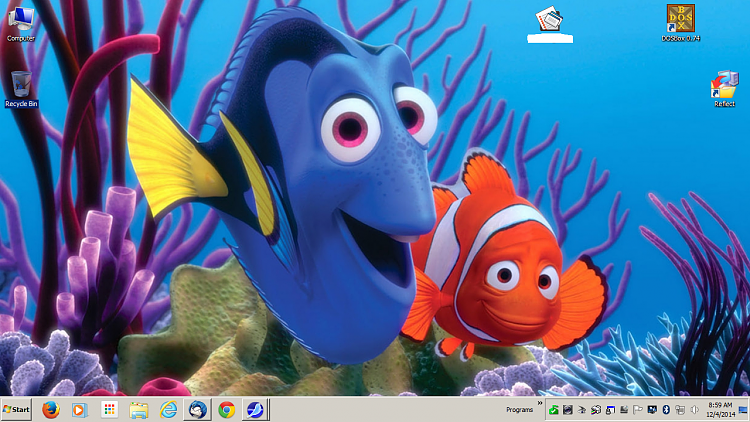The width and height of the screenshot is (750, 422).
Task: Expand the Programs toolbar chevron
Action: (540, 403)
